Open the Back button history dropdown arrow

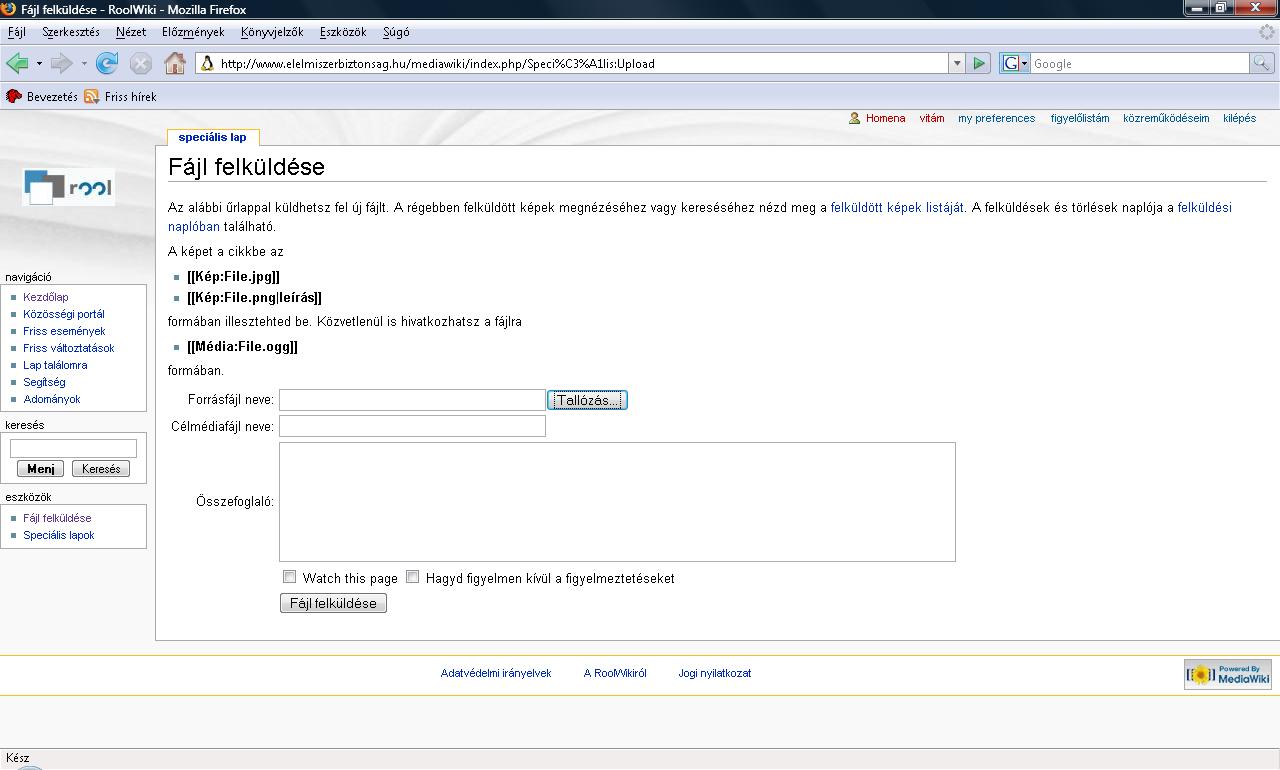[x=39, y=63]
